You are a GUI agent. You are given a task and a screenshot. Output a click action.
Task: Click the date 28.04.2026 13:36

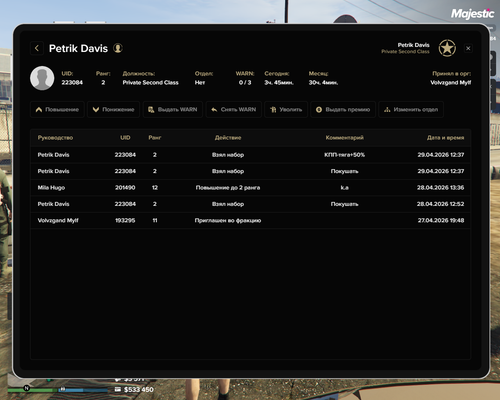440,188
